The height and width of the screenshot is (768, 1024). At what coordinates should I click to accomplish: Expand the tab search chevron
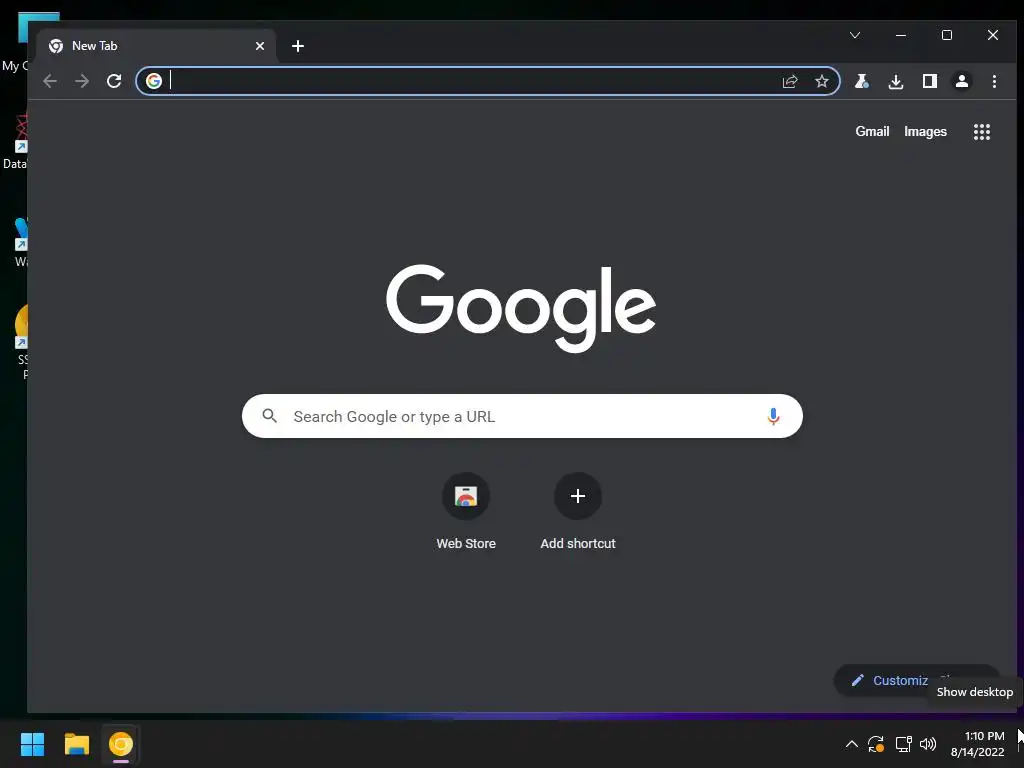click(855, 35)
